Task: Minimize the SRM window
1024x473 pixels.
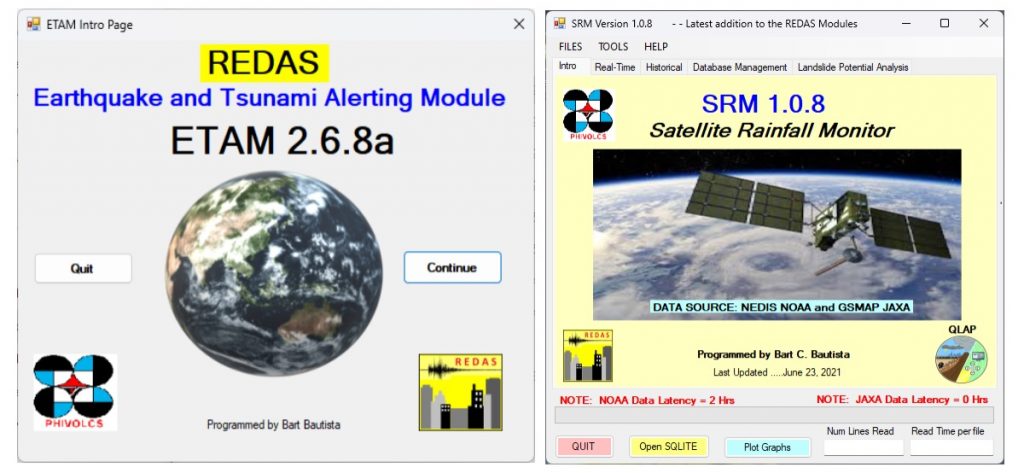Action: click(x=906, y=24)
